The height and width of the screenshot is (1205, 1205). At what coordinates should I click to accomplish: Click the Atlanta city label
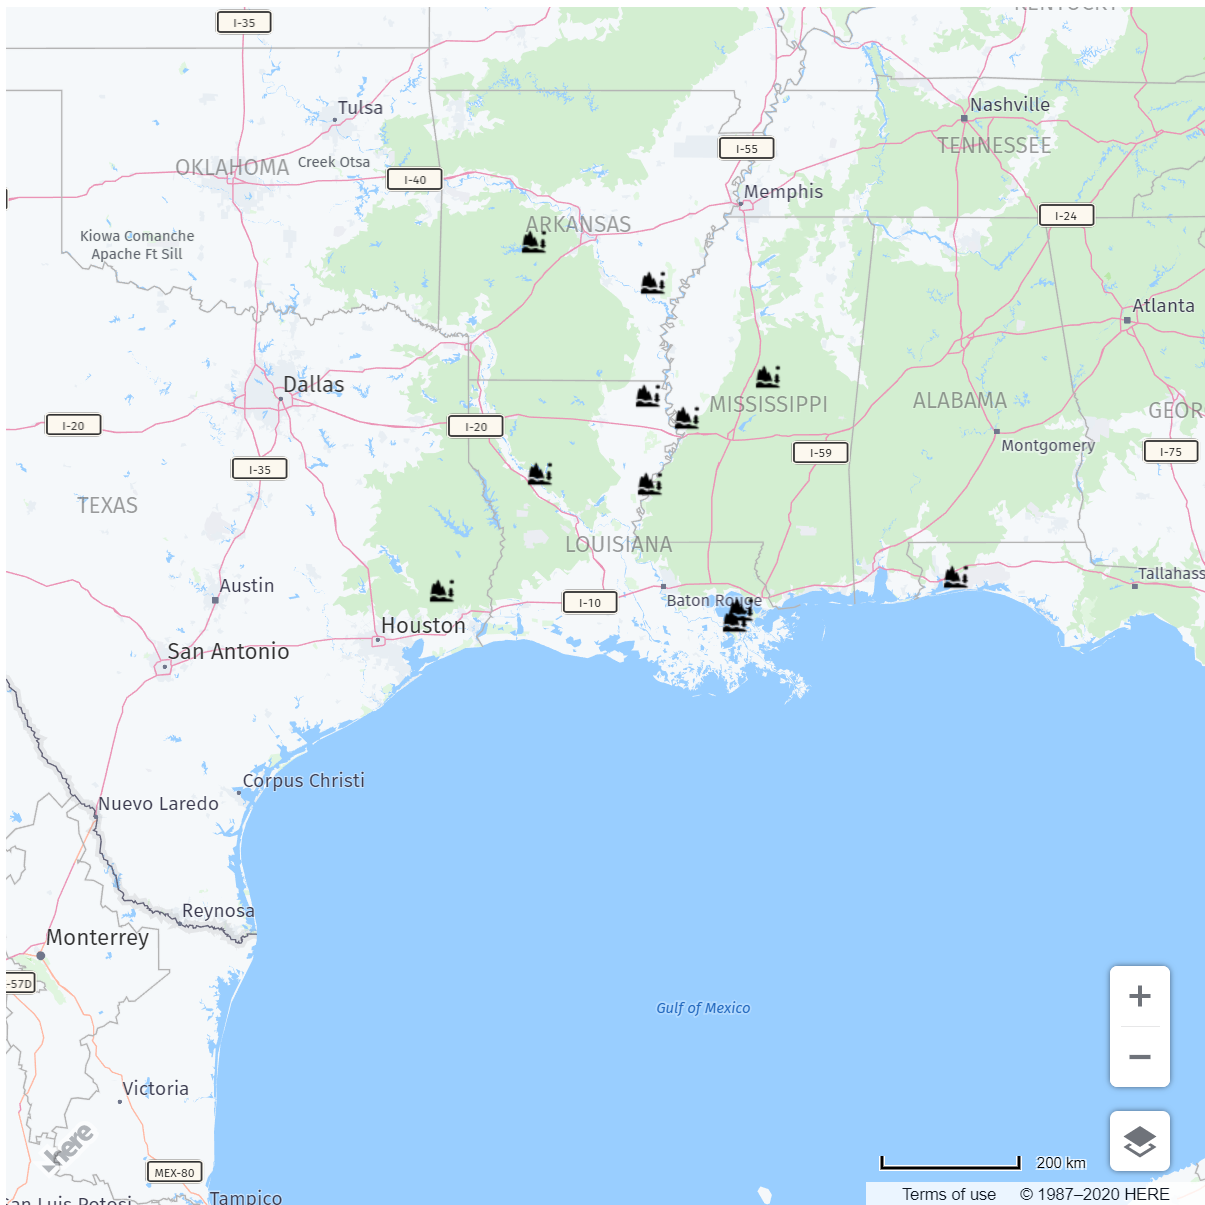point(1163,306)
